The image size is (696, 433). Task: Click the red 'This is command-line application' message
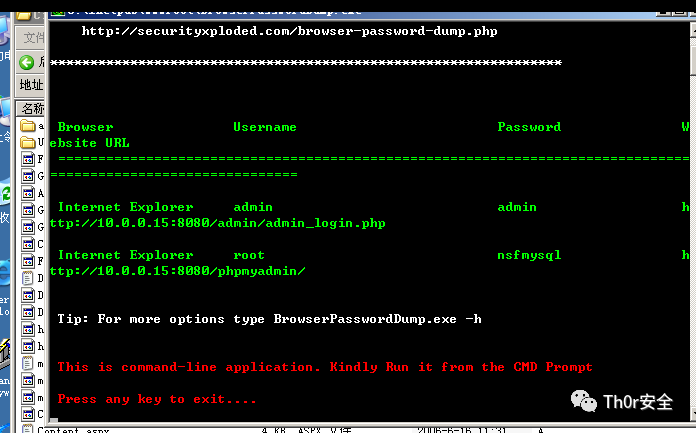pyautogui.click(x=325, y=367)
